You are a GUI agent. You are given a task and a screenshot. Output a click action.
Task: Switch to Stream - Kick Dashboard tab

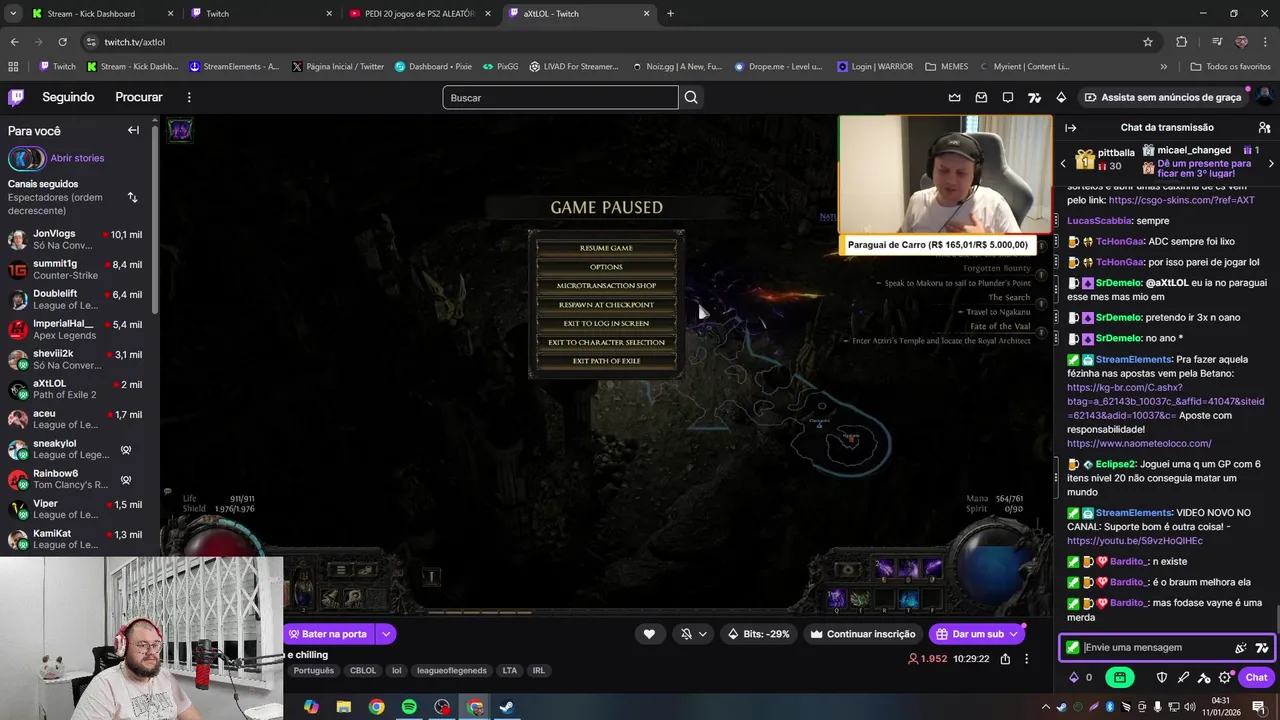[x=104, y=14]
